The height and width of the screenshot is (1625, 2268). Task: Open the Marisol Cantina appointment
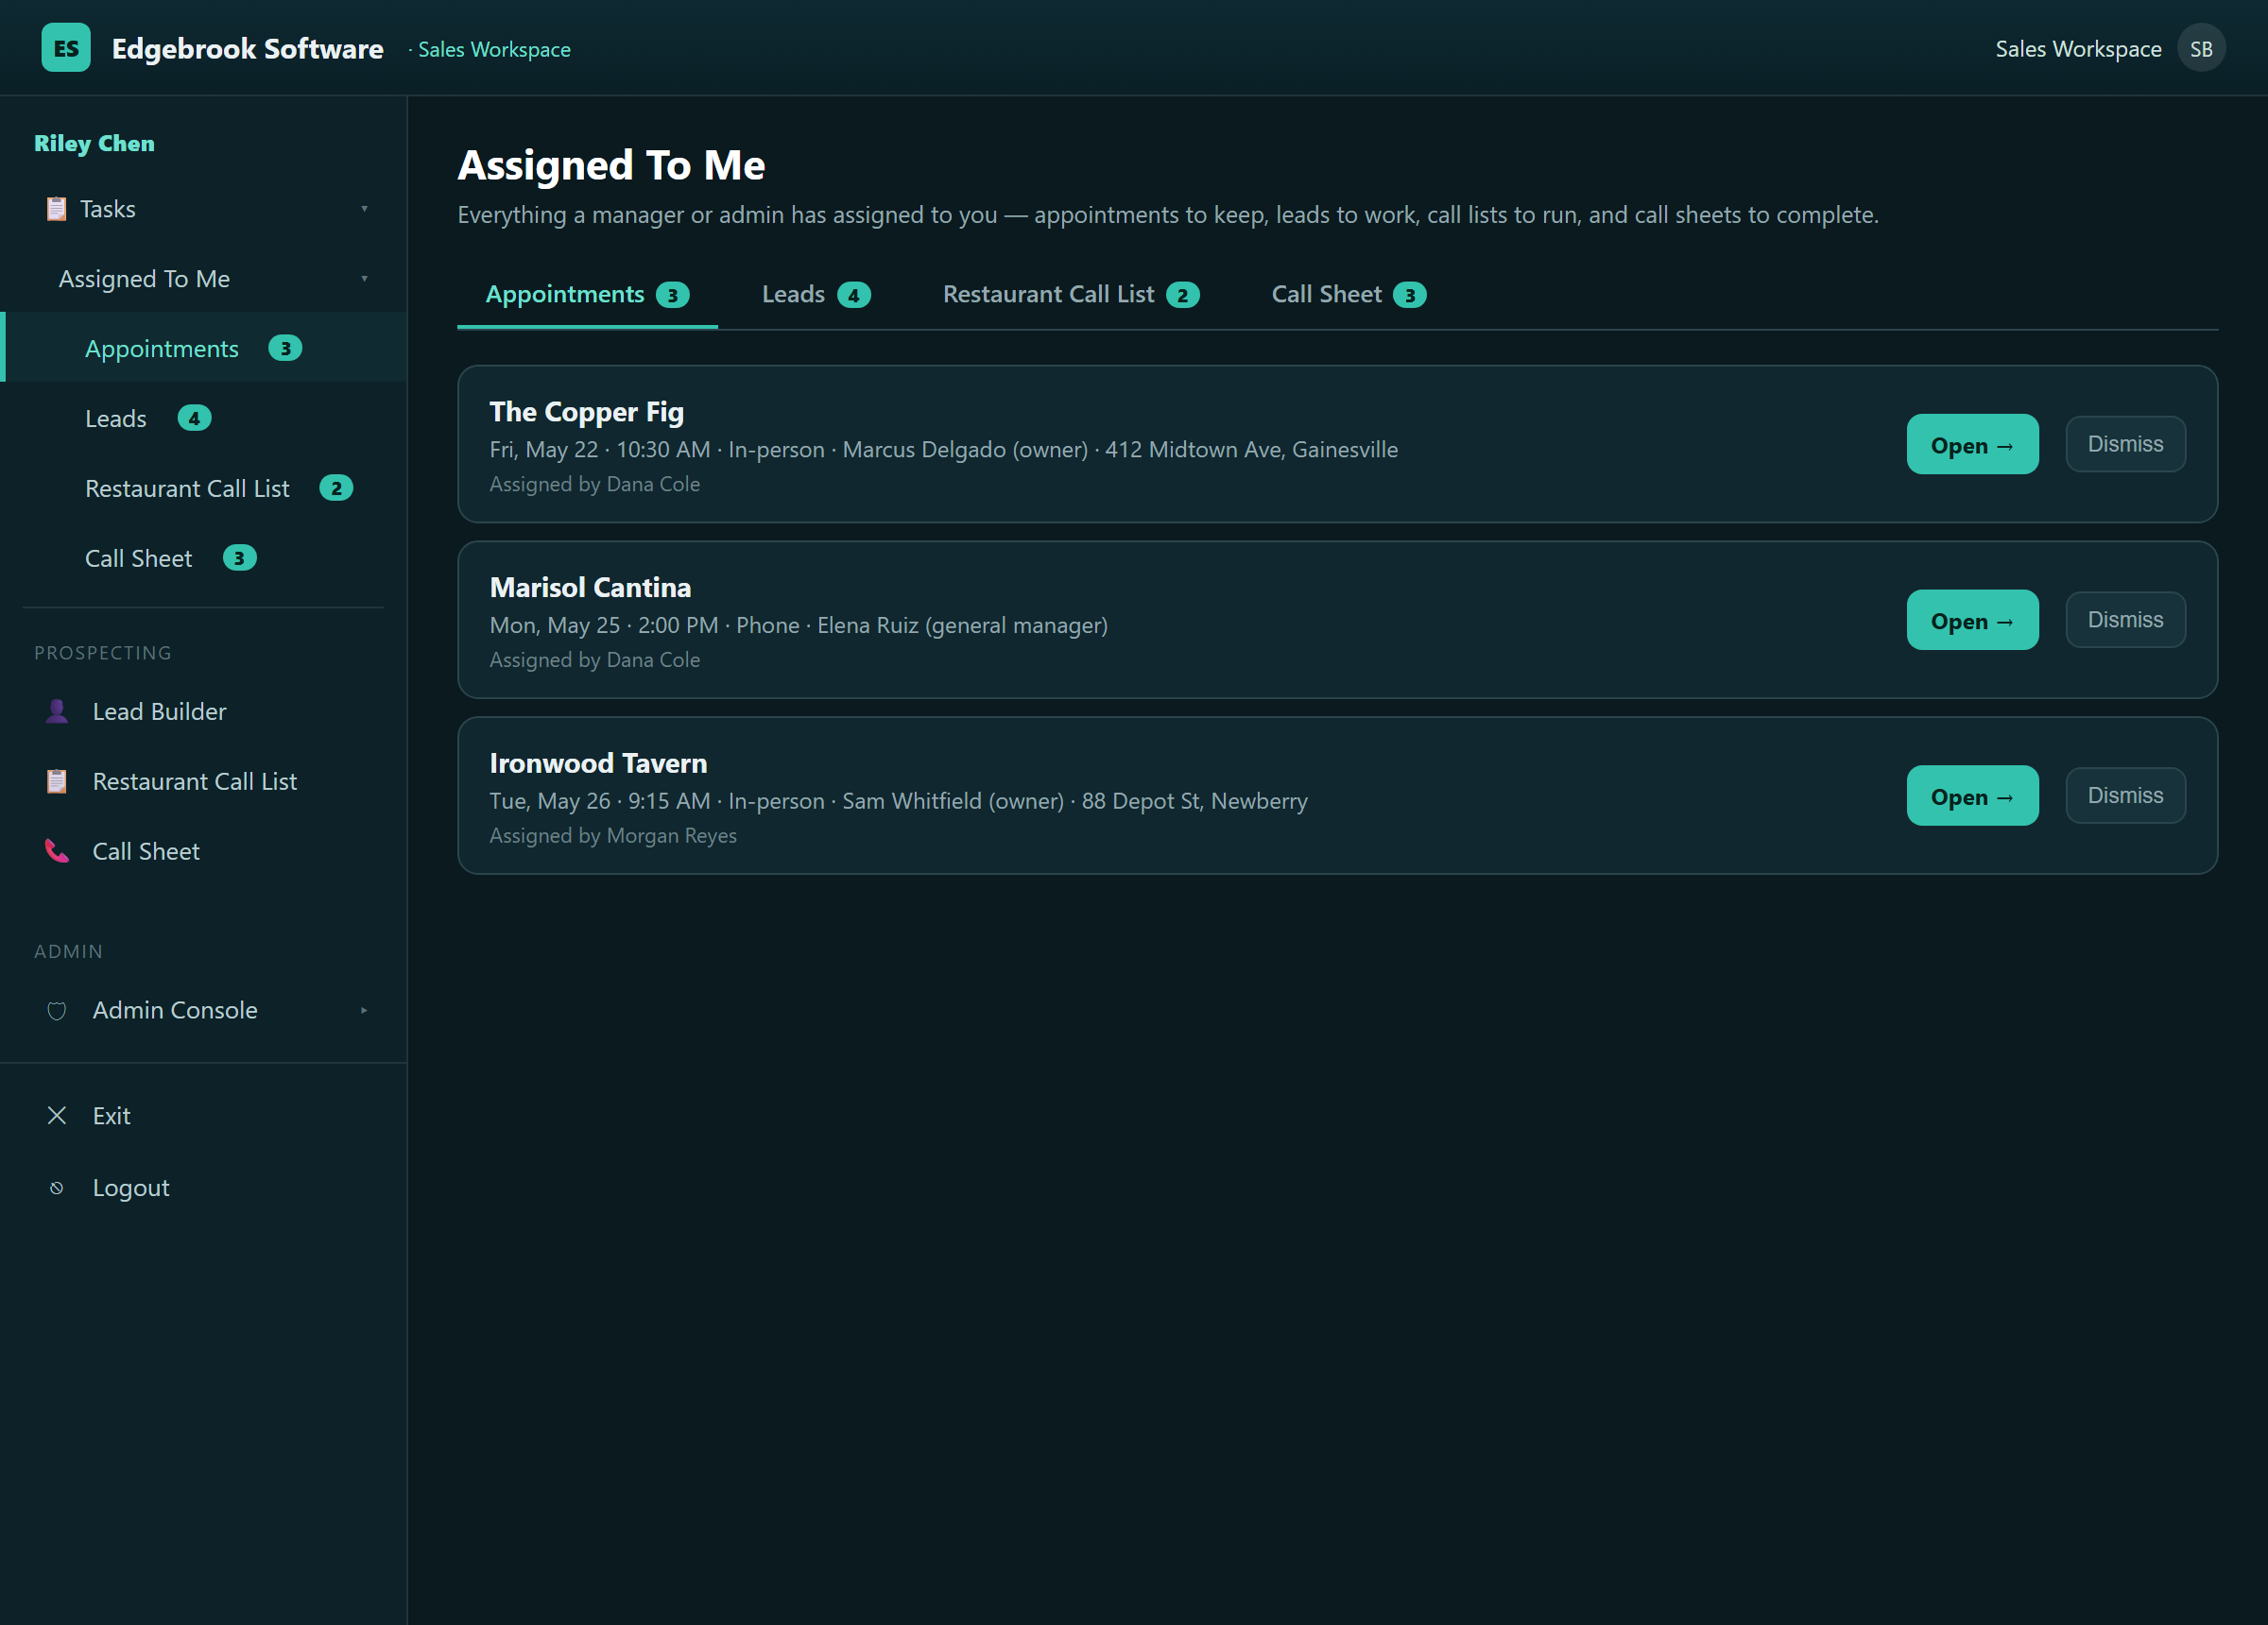[1972, 620]
